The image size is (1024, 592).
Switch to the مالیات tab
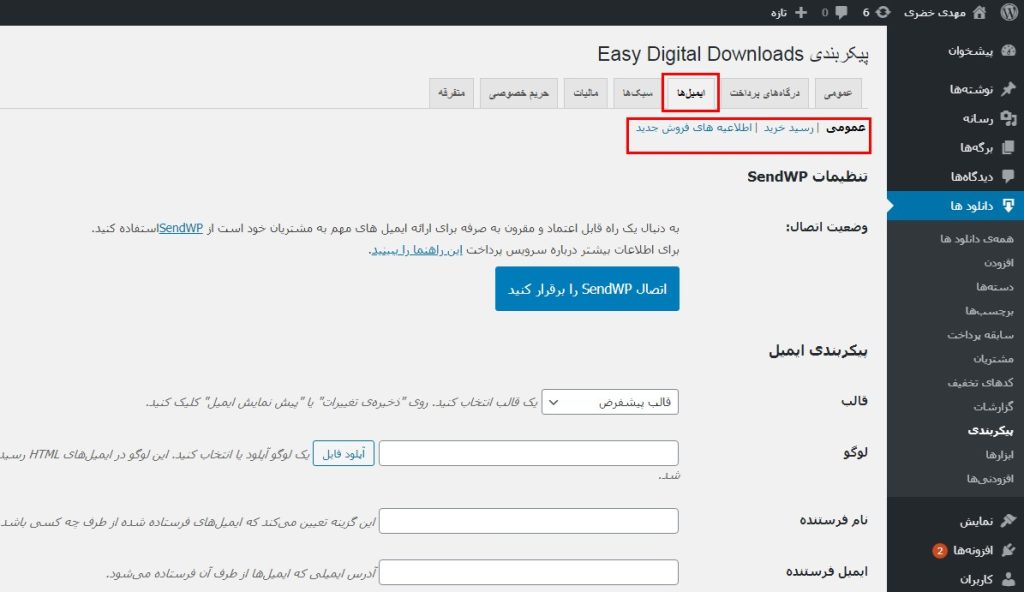[x=586, y=93]
